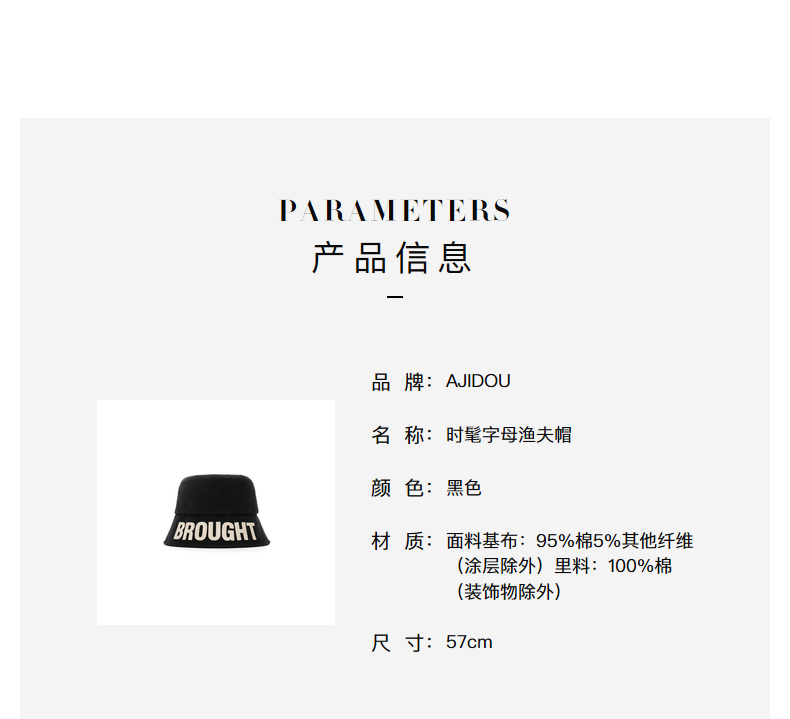The width and height of the screenshot is (790, 719).
Task: Click the 产品信息 title text
Action: 391,257
